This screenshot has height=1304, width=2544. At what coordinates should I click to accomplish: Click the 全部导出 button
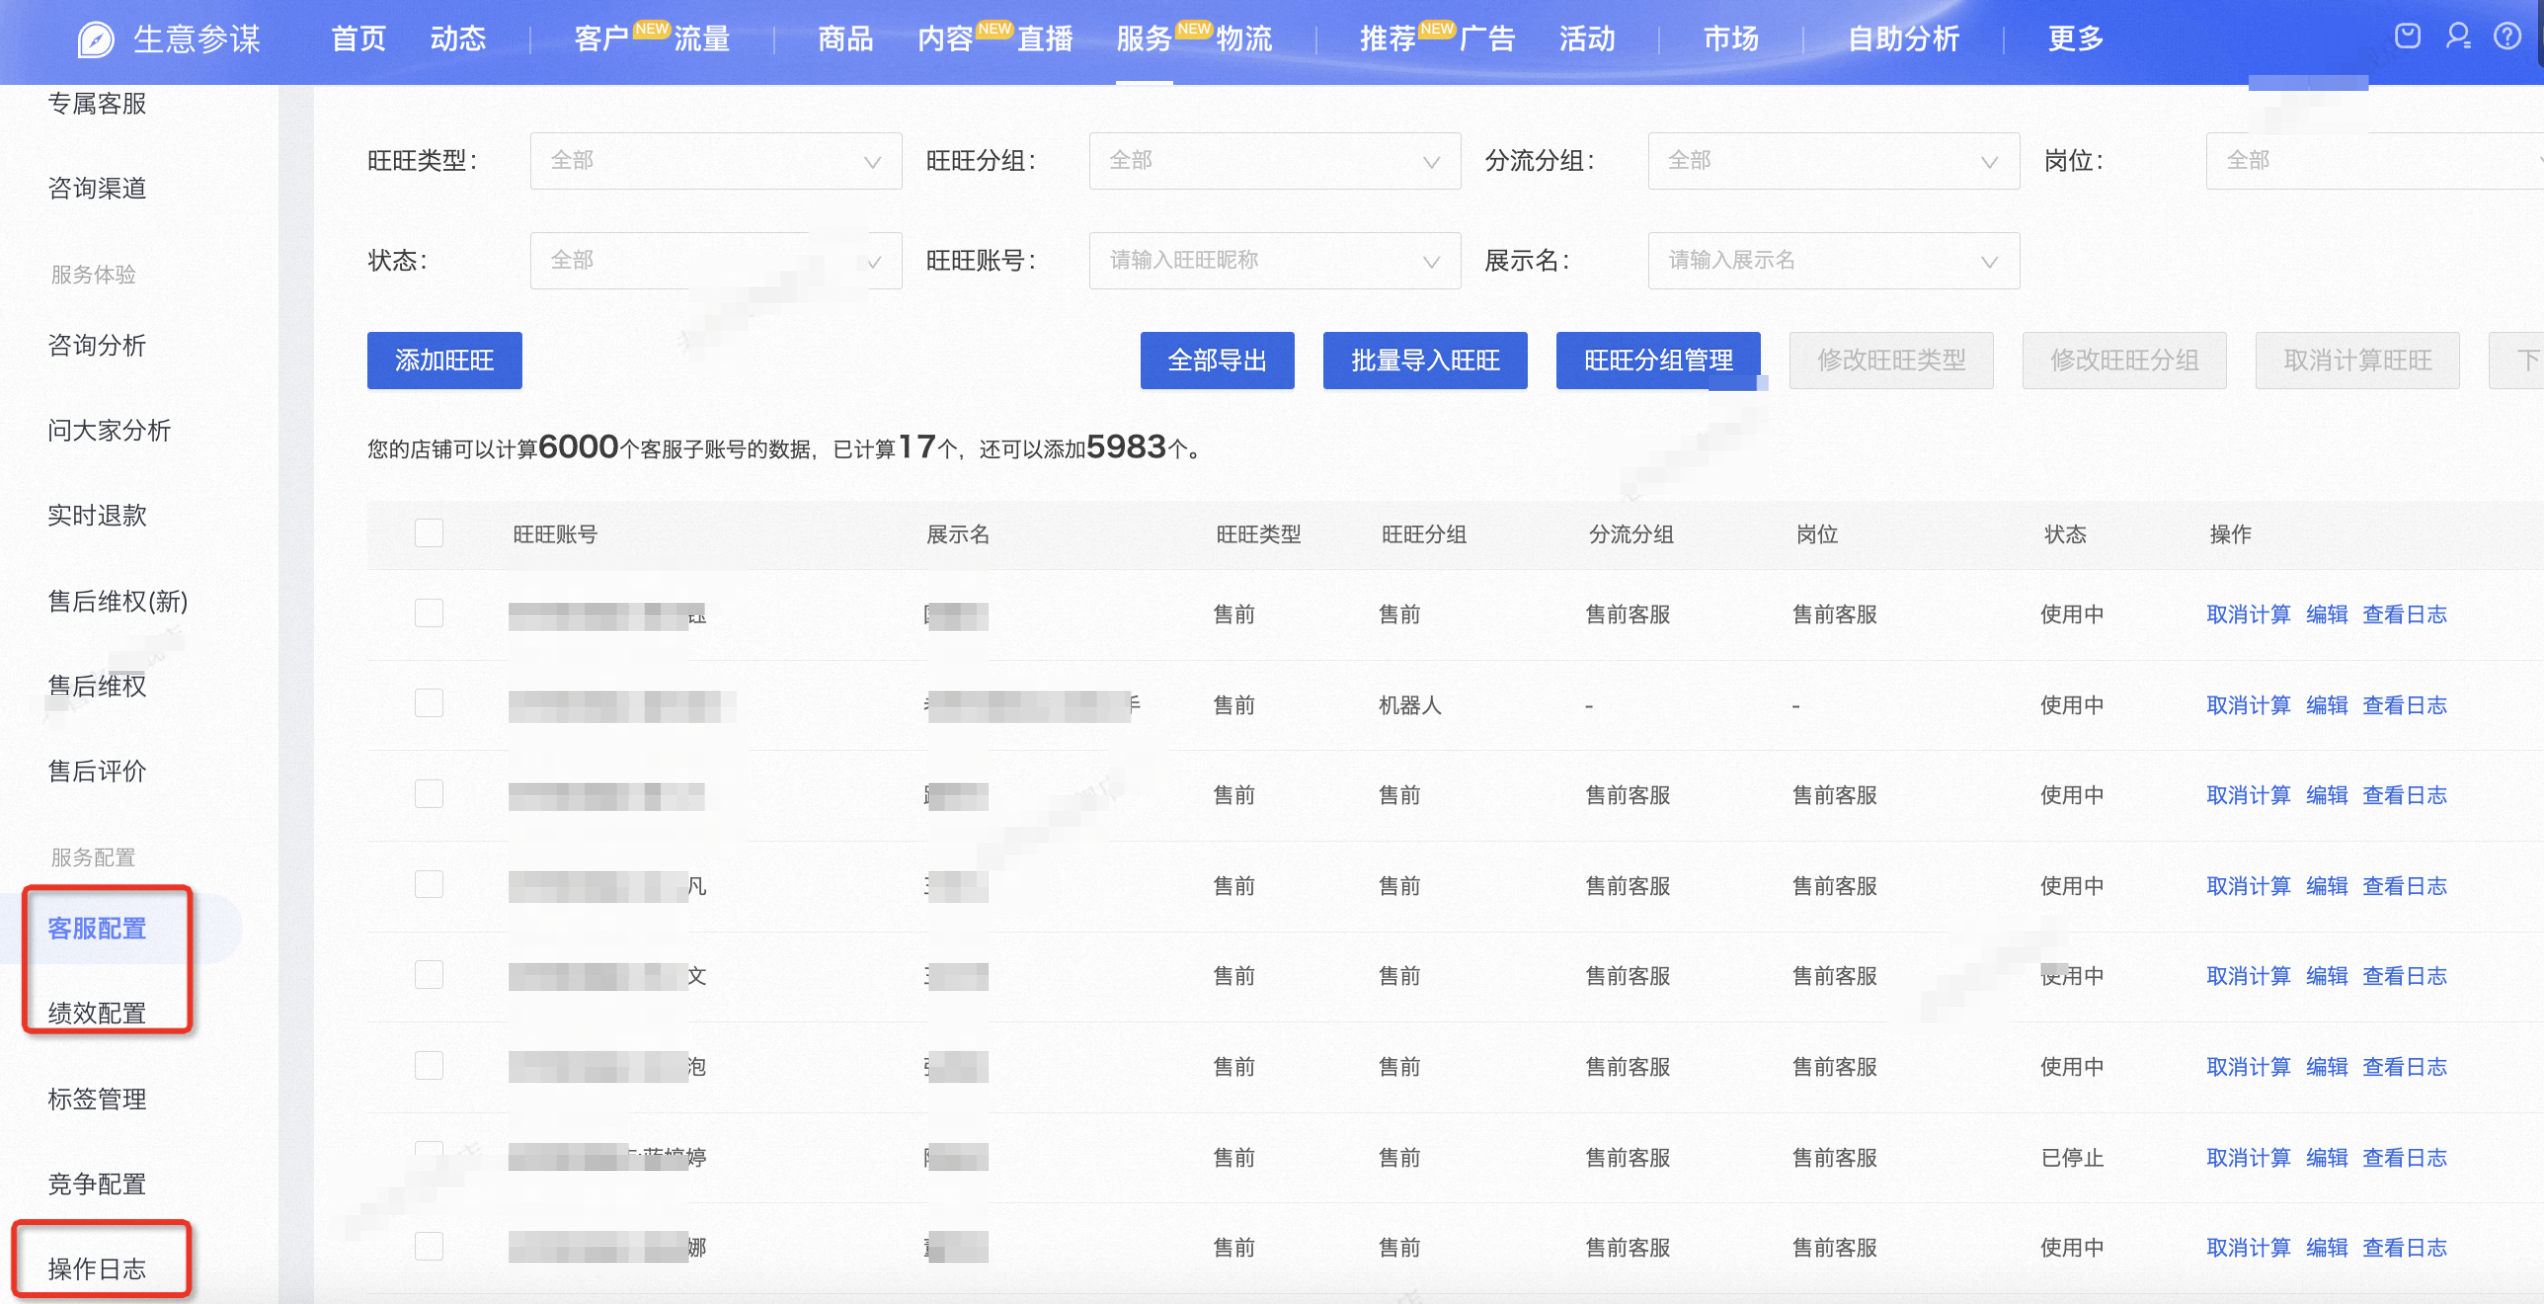1217,360
